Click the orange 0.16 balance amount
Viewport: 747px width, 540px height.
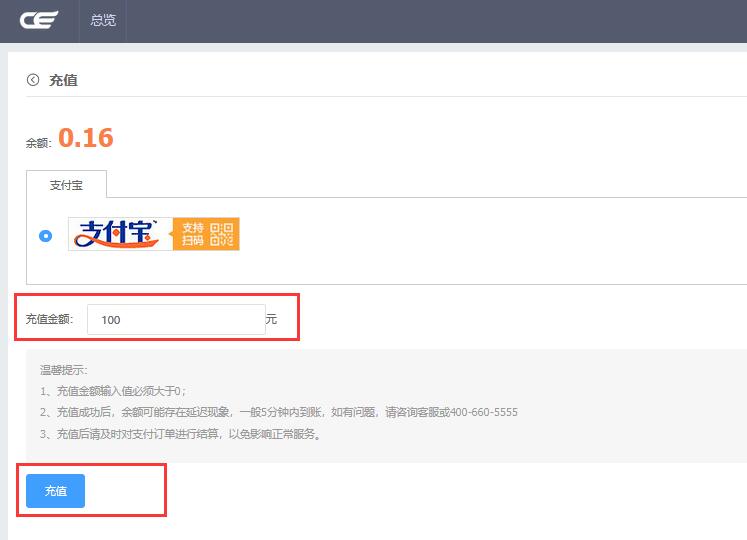(x=85, y=138)
